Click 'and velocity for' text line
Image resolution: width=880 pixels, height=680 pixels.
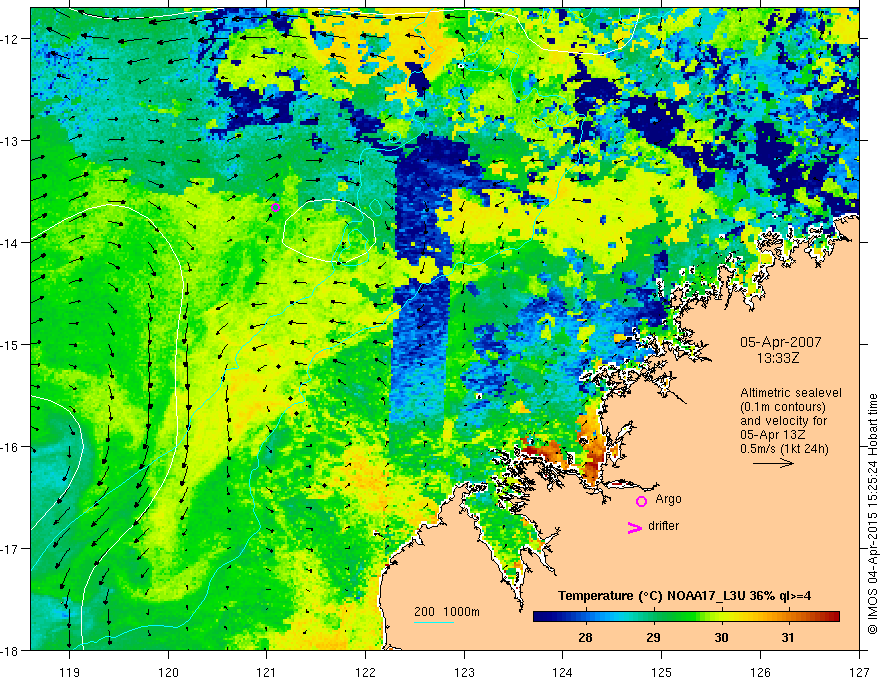click(783, 420)
